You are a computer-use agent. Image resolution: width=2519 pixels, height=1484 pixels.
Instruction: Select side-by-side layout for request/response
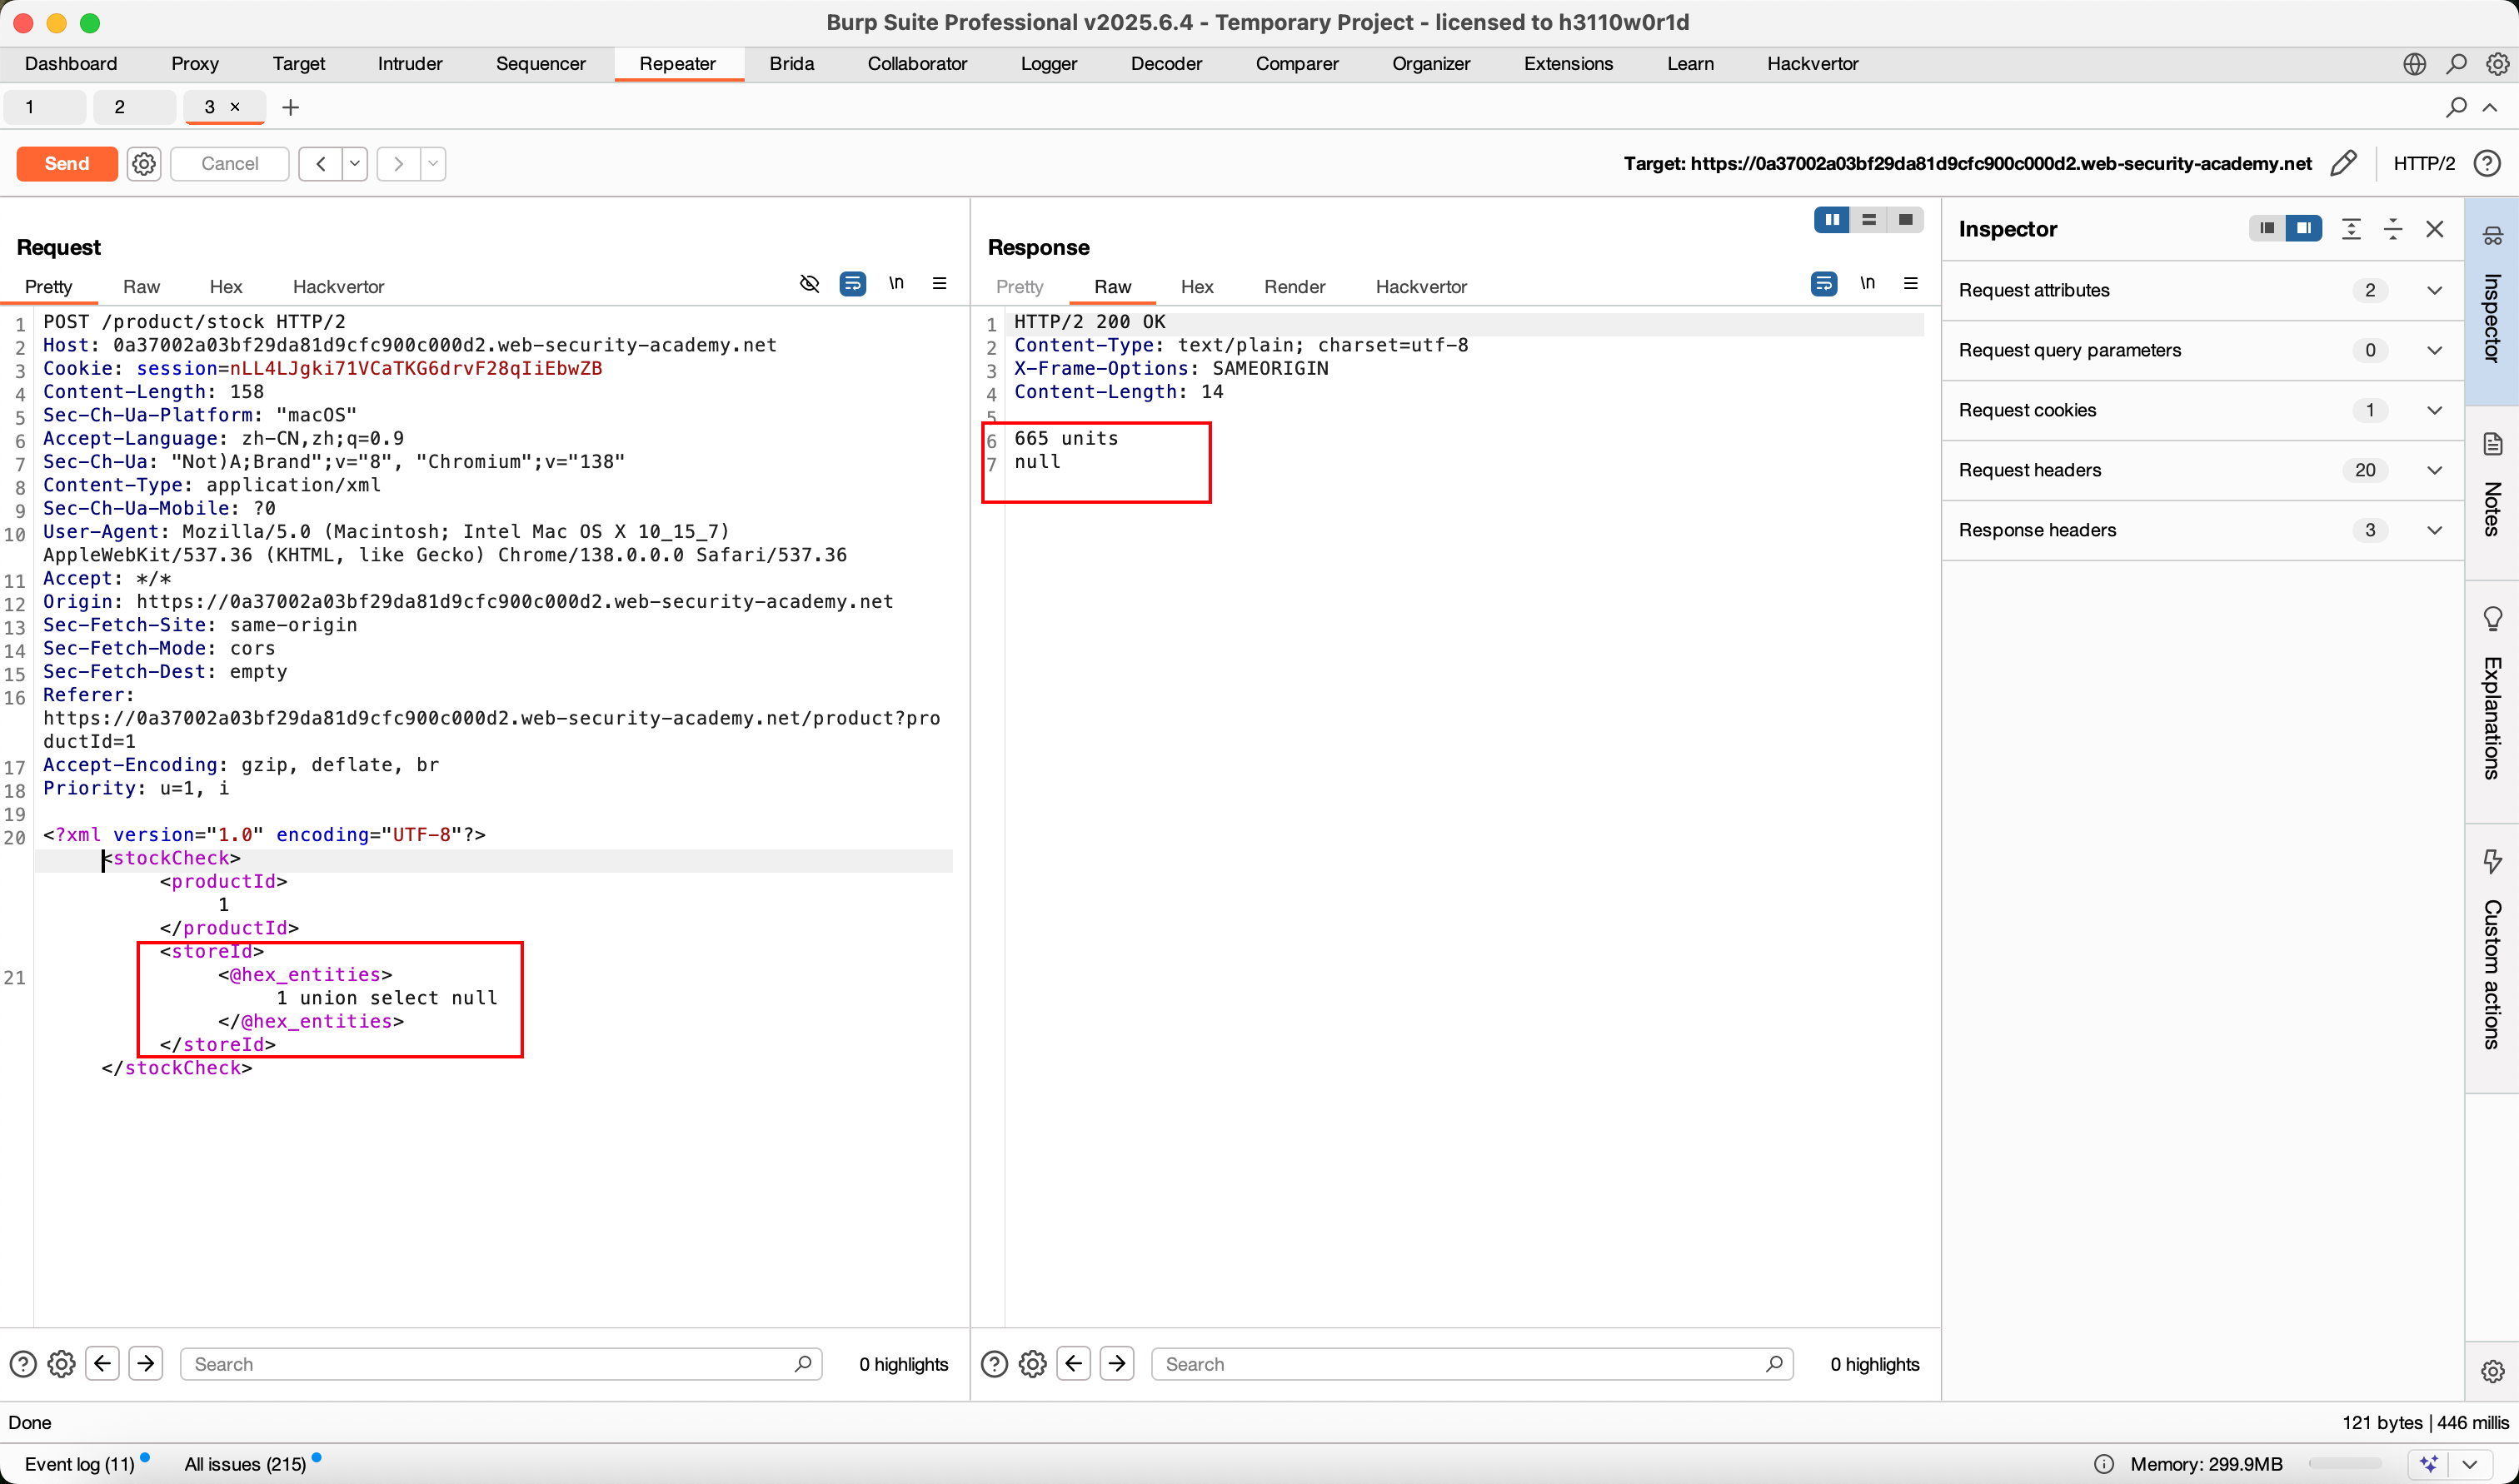1832,220
